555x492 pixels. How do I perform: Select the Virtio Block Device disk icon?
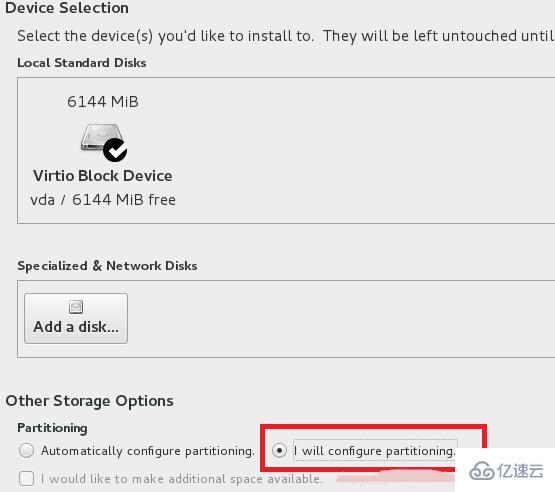pyautogui.click(x=103, y=142)
